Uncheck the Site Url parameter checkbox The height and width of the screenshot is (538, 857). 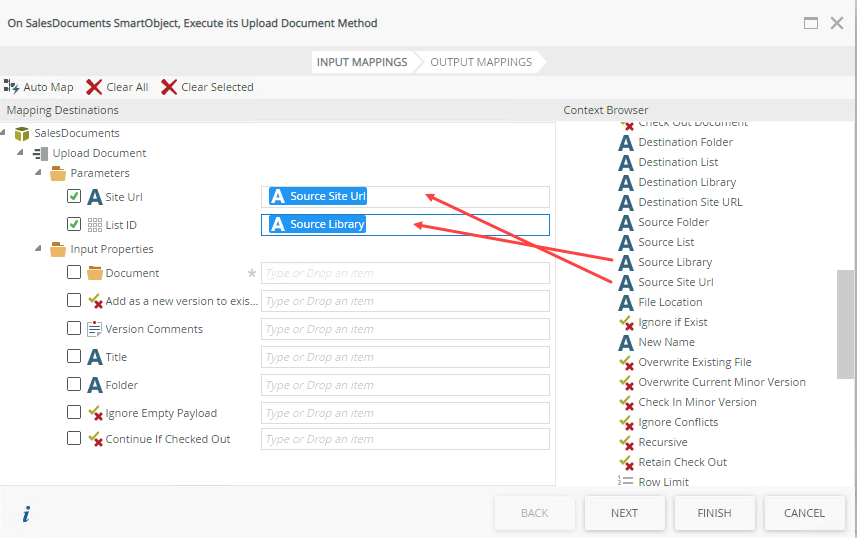point(74,197)
